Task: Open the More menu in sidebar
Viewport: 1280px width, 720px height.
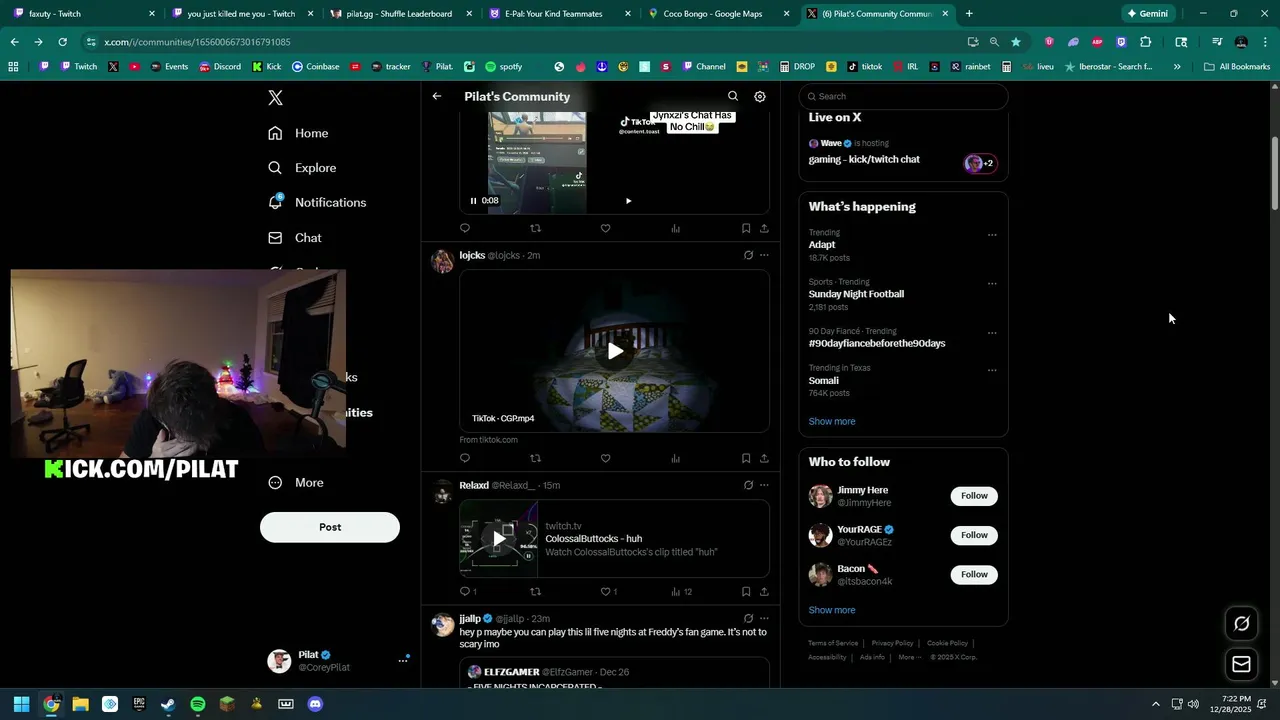Action: (296, 482)
